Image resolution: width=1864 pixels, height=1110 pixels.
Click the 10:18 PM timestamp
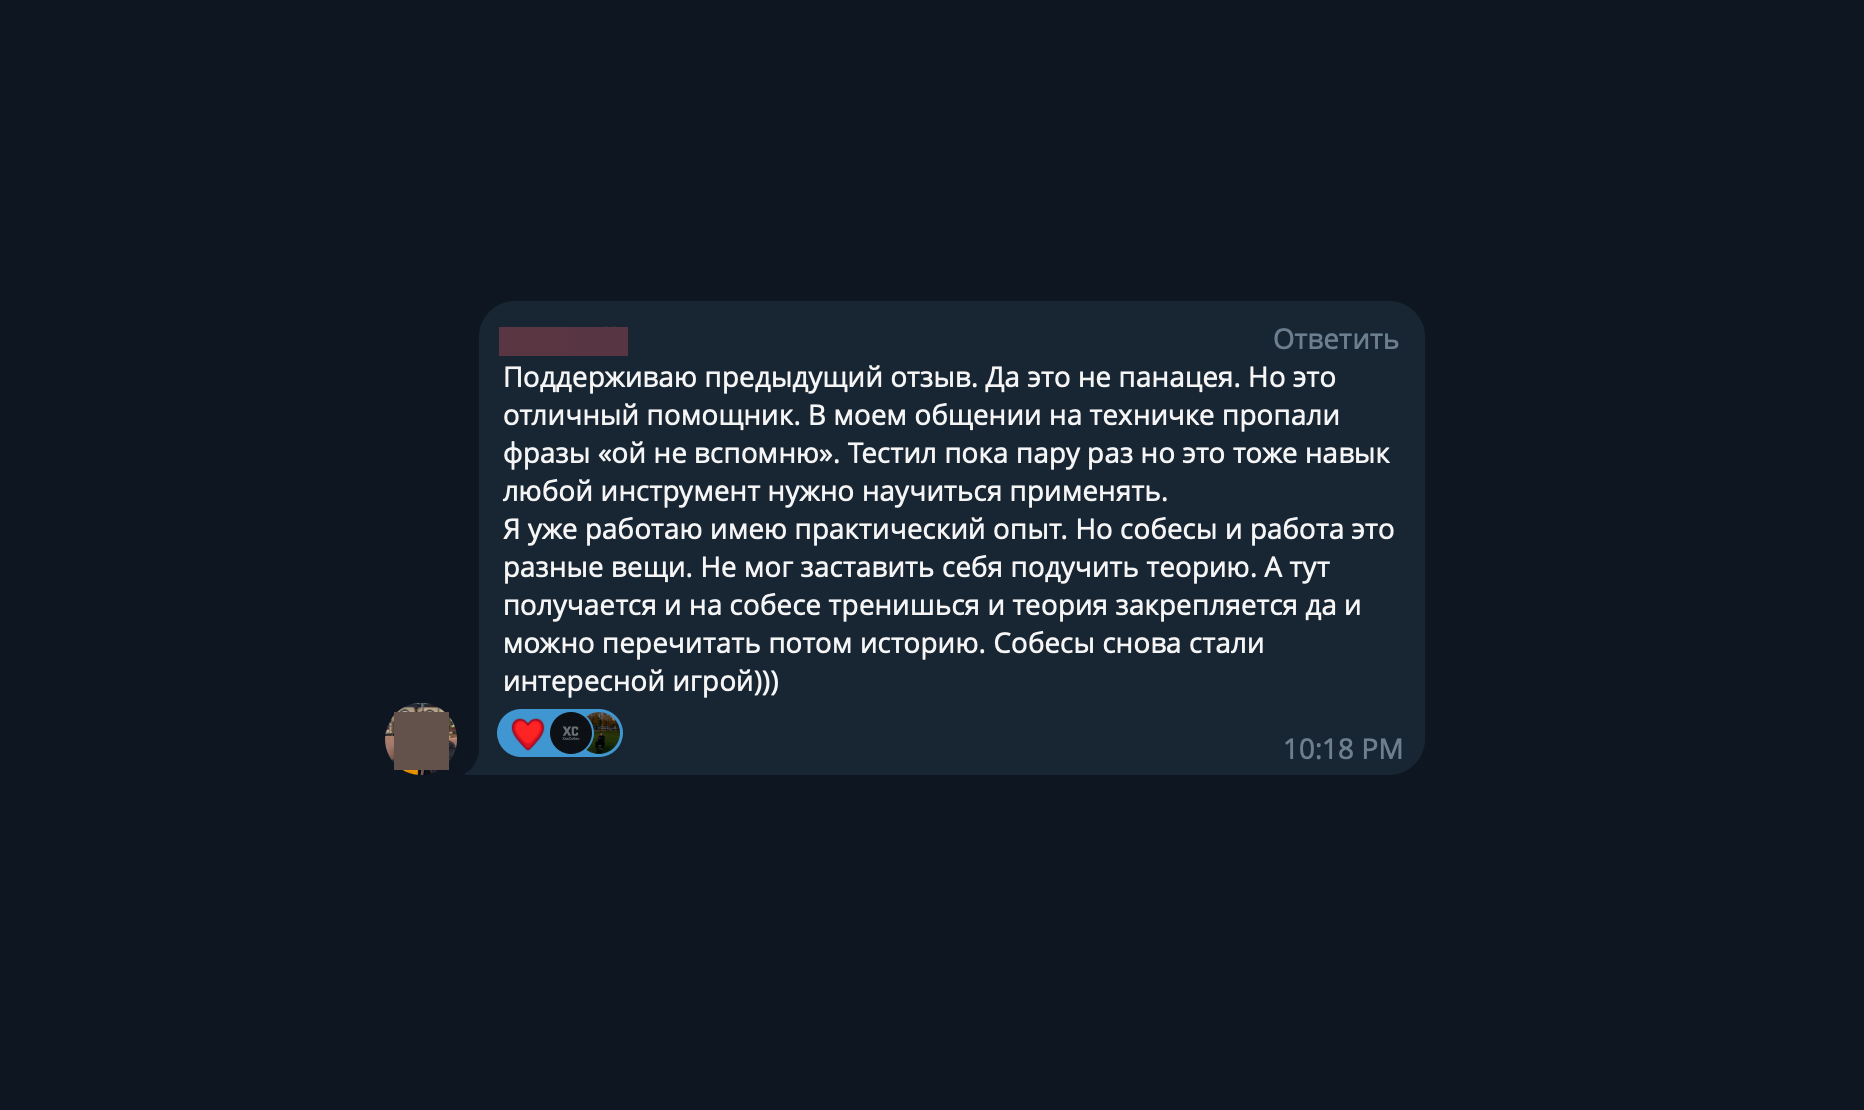click(x=1342, y=749)
